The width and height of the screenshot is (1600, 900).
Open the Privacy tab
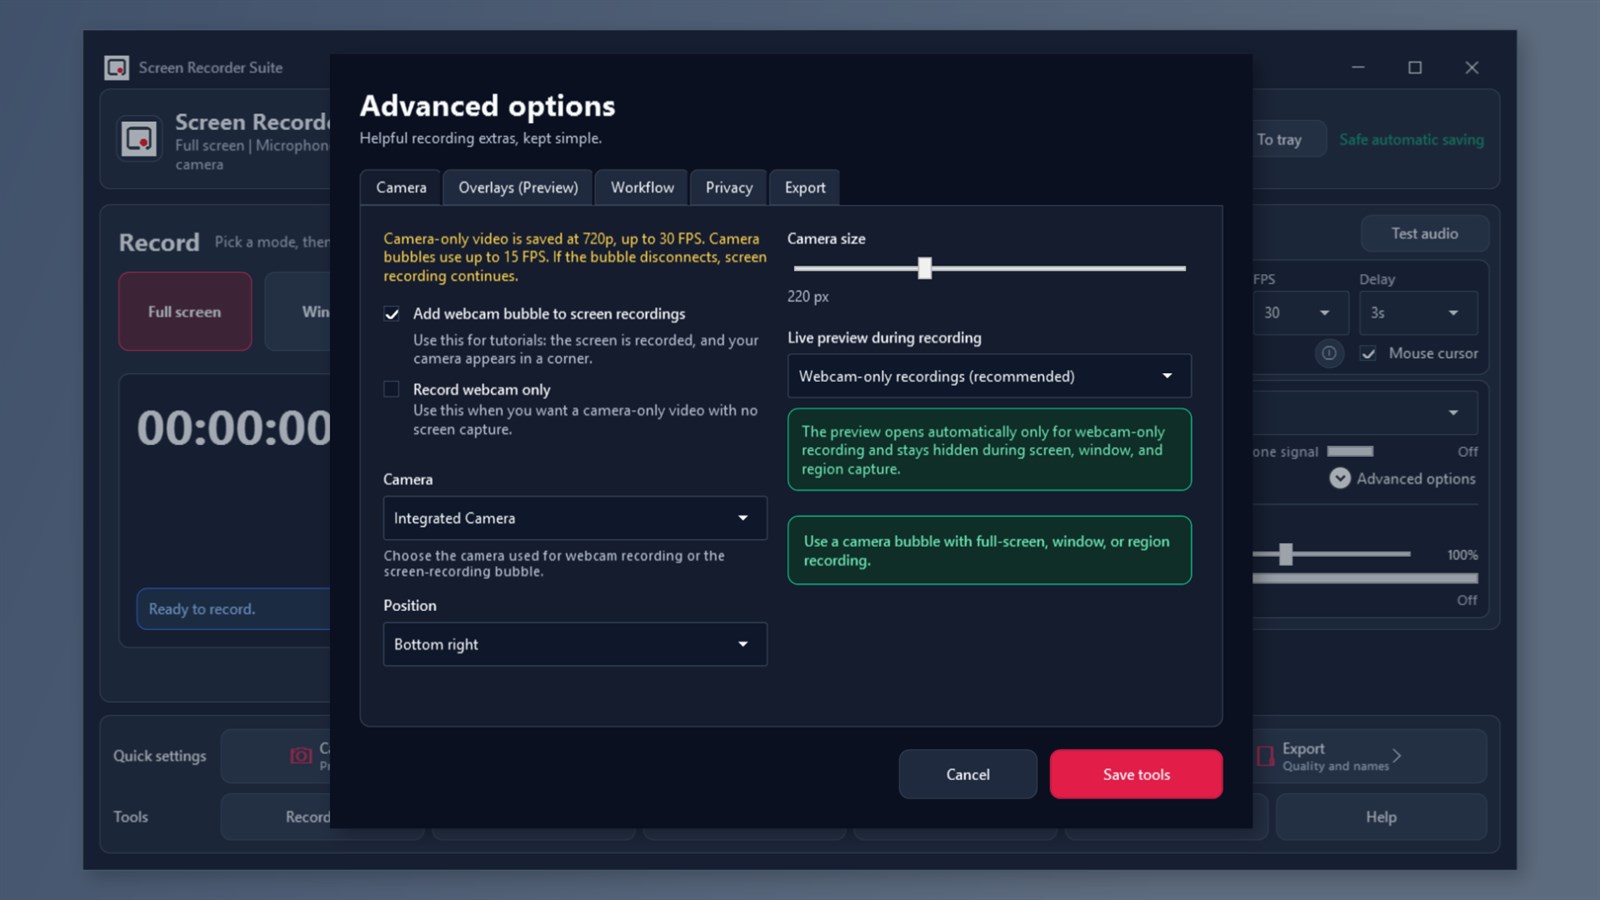click(729, 187)
